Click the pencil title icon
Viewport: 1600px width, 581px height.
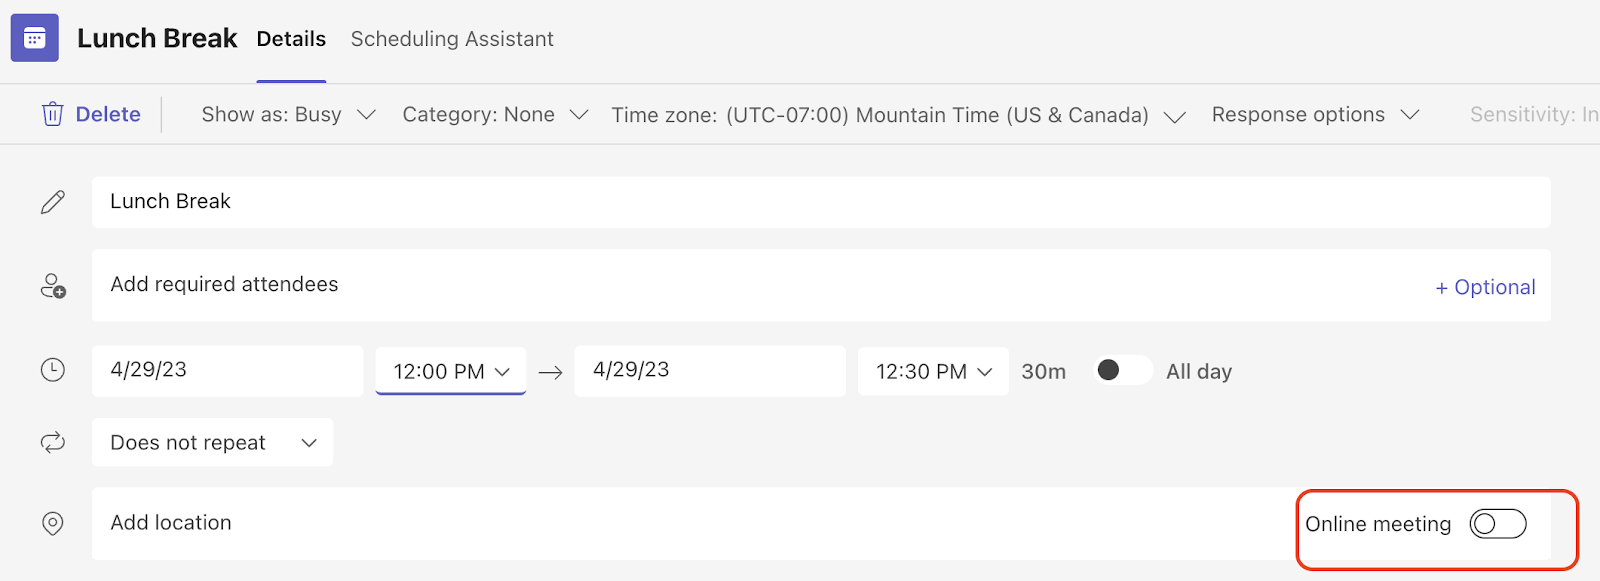pos(53,202)
